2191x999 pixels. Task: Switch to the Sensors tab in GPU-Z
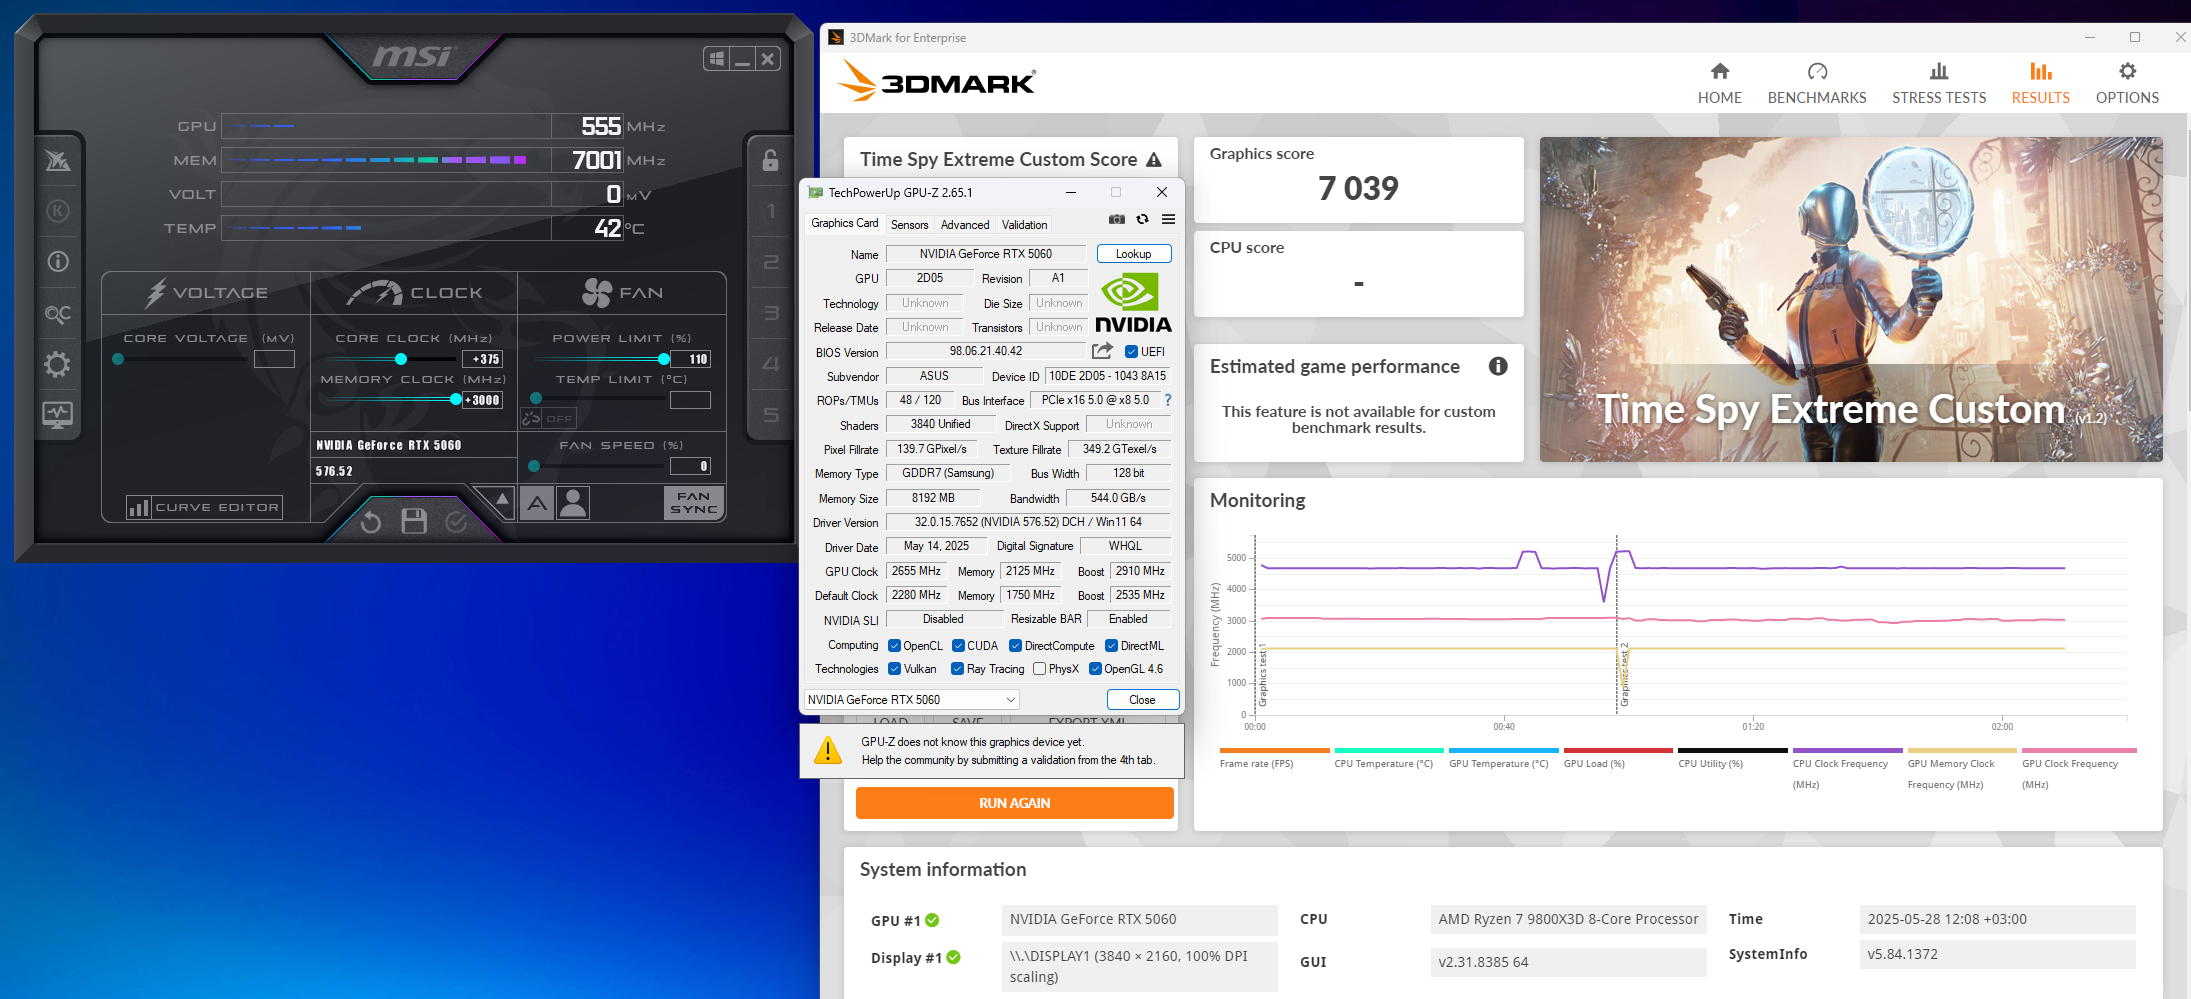pyautogui.click(x=909, y=225)
